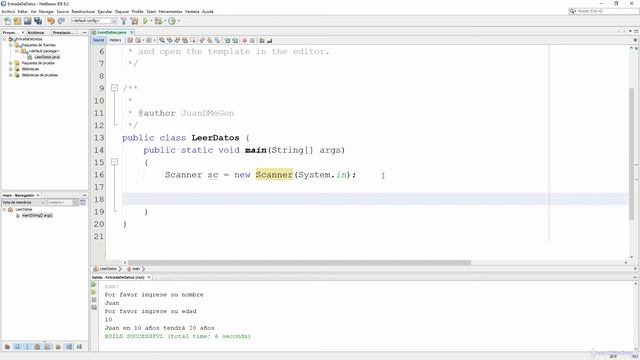
Task: Toggle Highlight Search in editor toolbar
Action: coord(185,40)
